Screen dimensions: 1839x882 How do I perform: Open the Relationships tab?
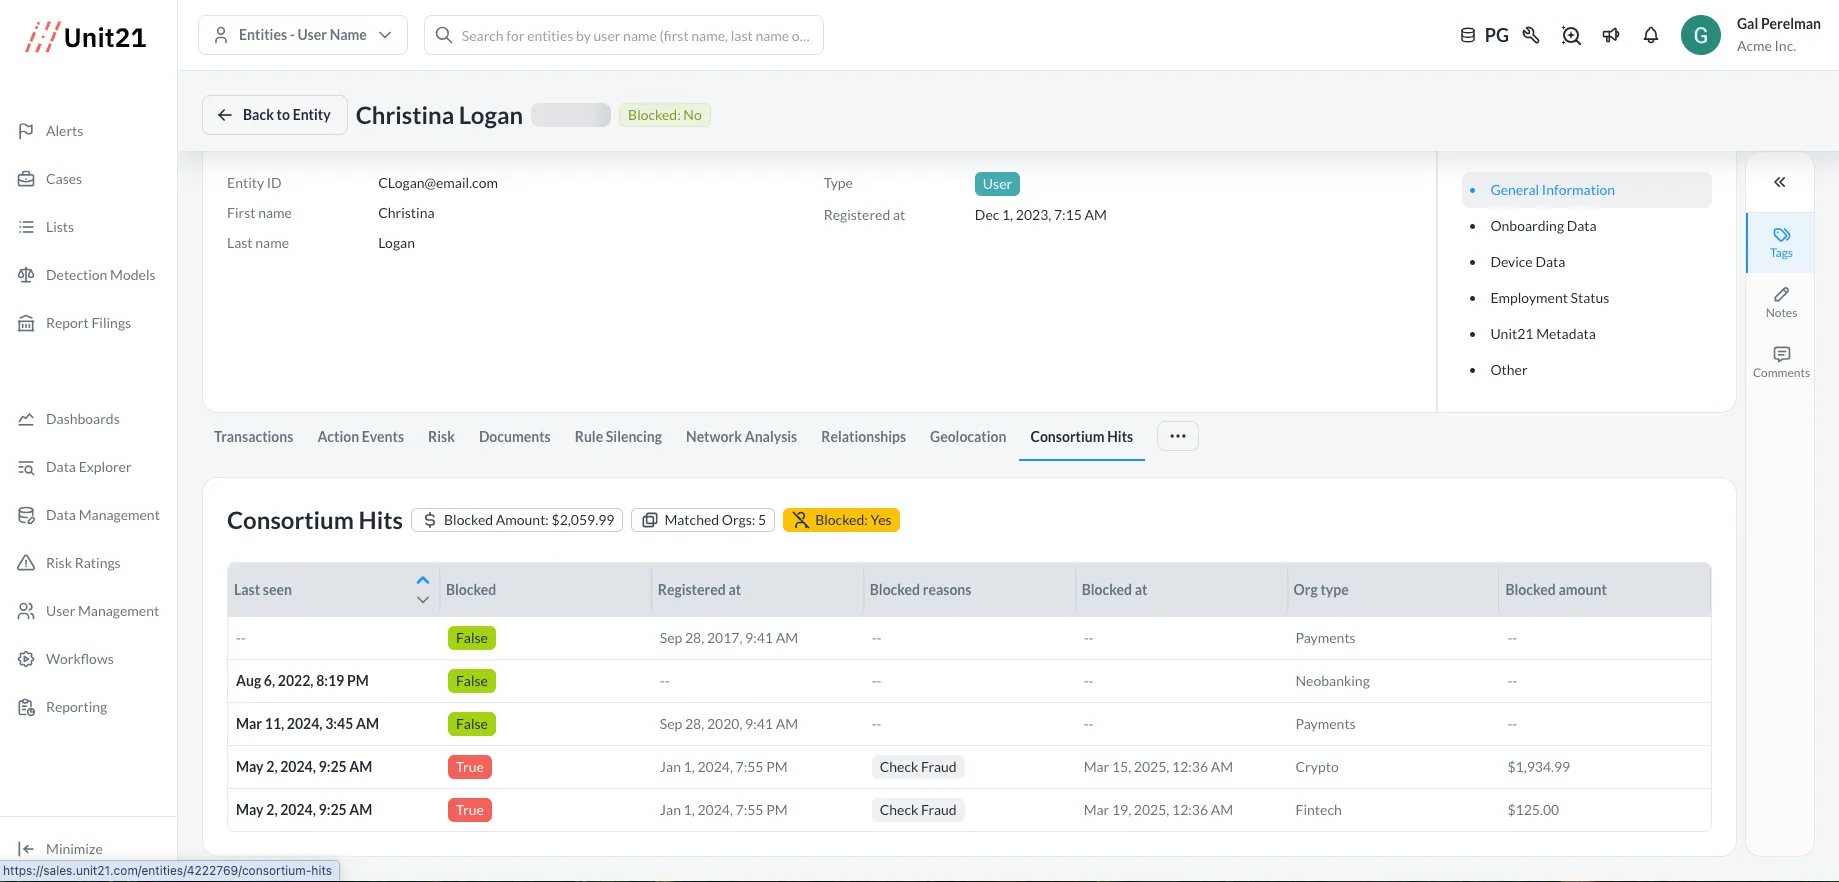pos(864,437)
